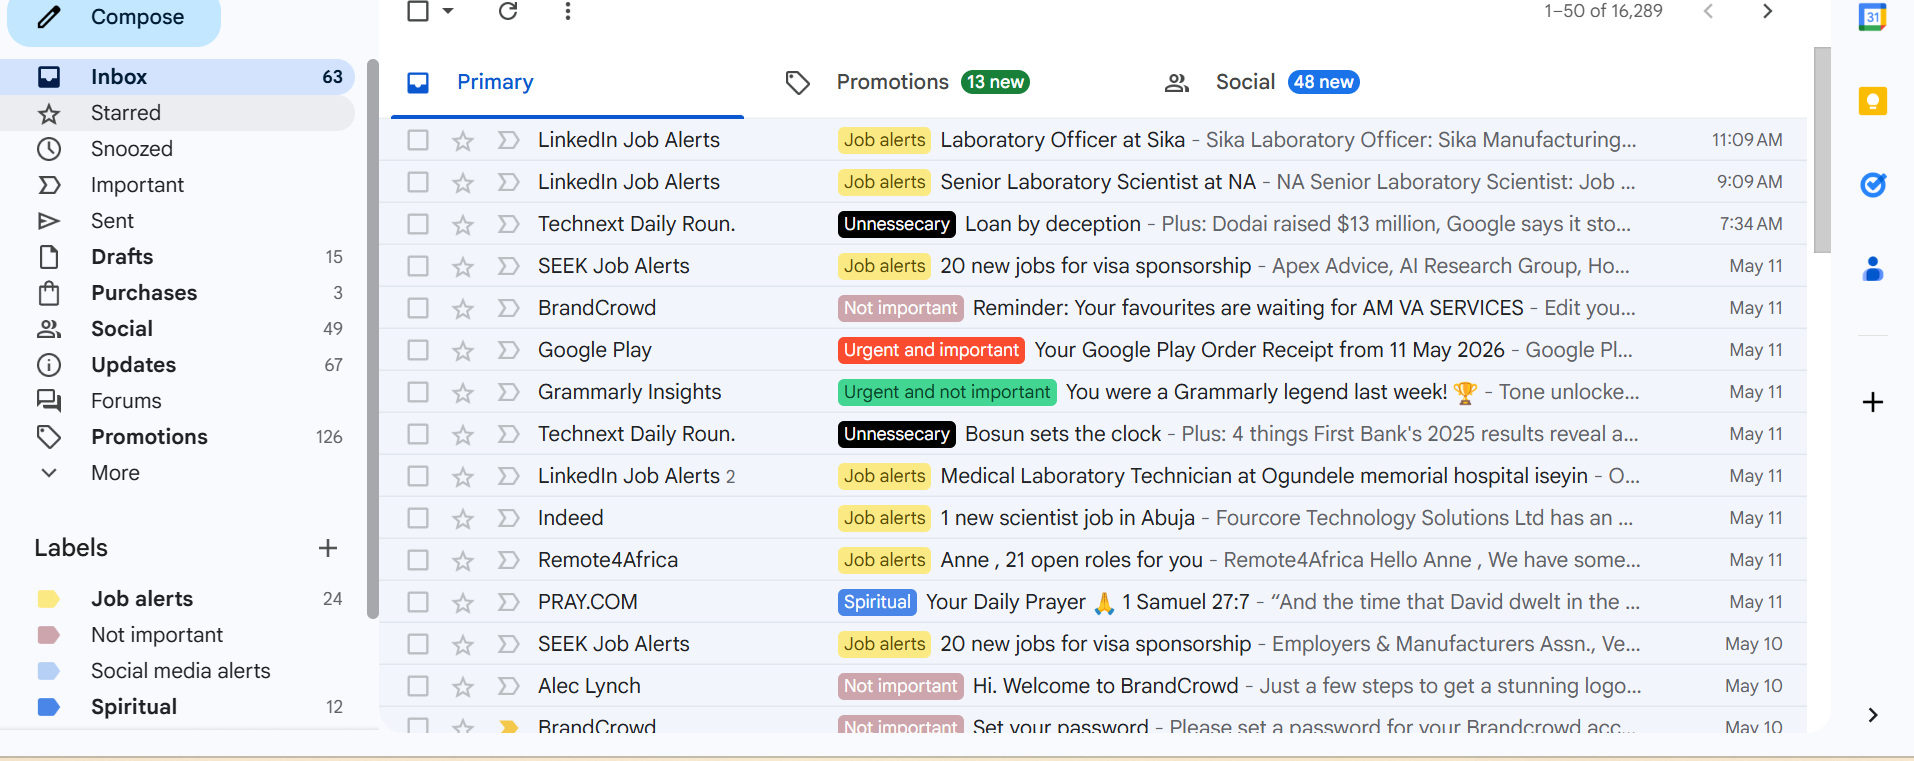Click yellow Job alerts label color icon
The width and height of the screenshot is (1914, 761).
pyautogui.click(x=48, y=599)
